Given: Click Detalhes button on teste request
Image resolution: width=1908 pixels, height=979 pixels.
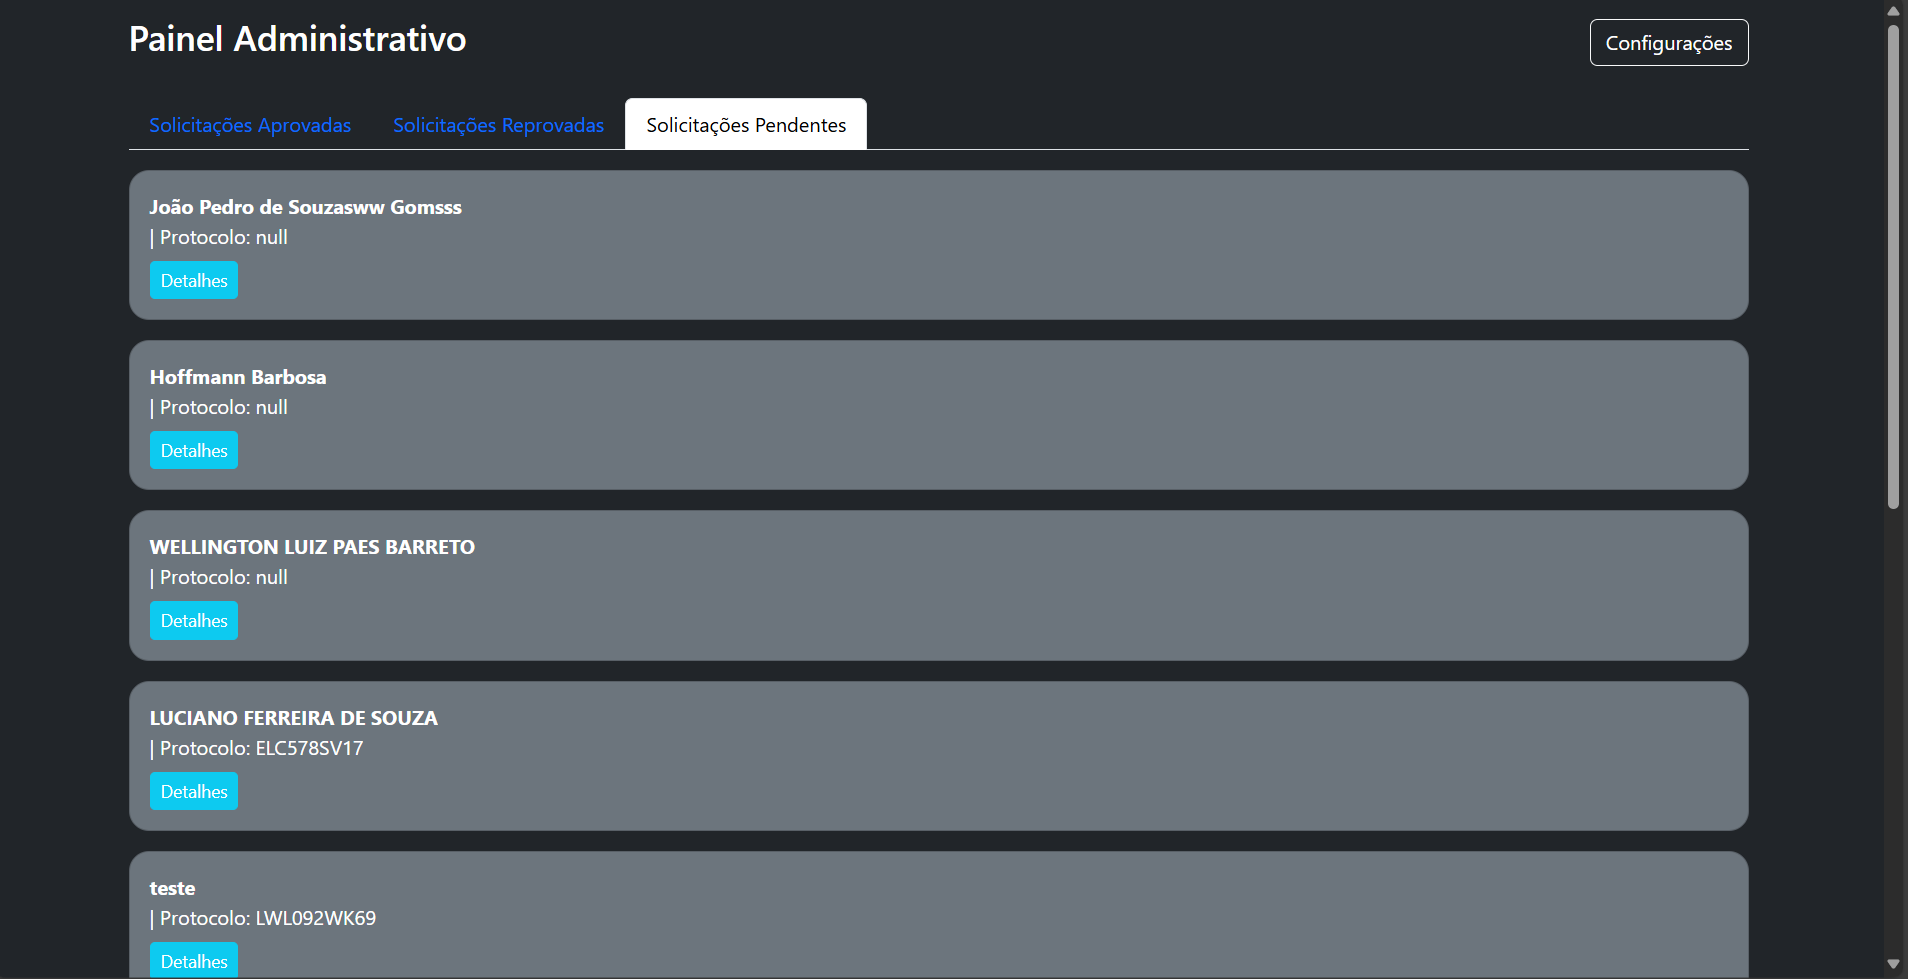Looking at the screenshot, I should 194,961.
